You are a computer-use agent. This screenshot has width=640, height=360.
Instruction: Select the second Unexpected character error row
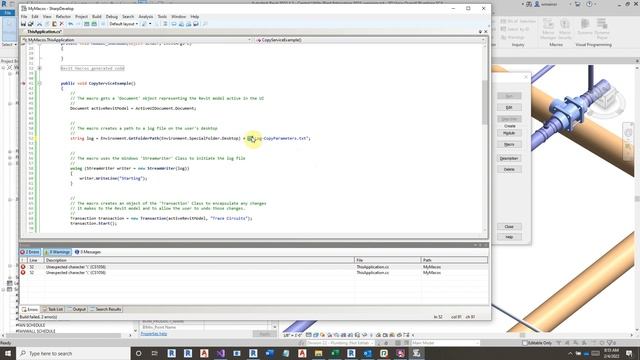click(x=253, y=273)
